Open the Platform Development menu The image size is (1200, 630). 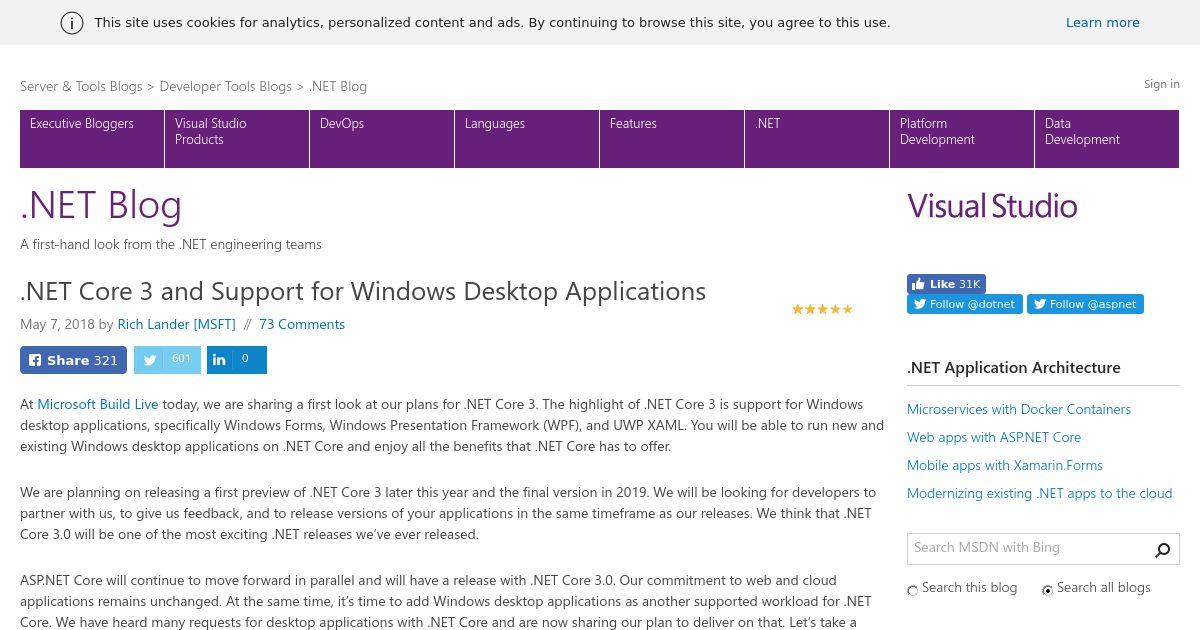coord(962,139)
